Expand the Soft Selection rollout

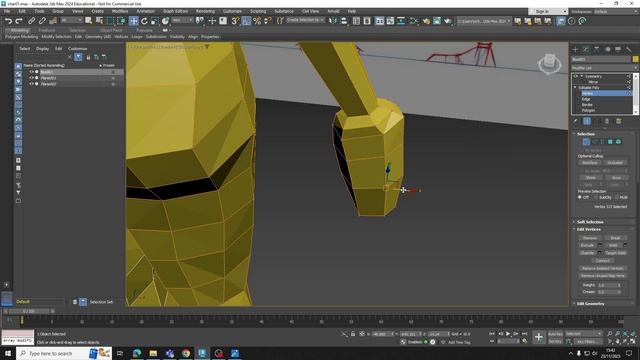[590, 222]
